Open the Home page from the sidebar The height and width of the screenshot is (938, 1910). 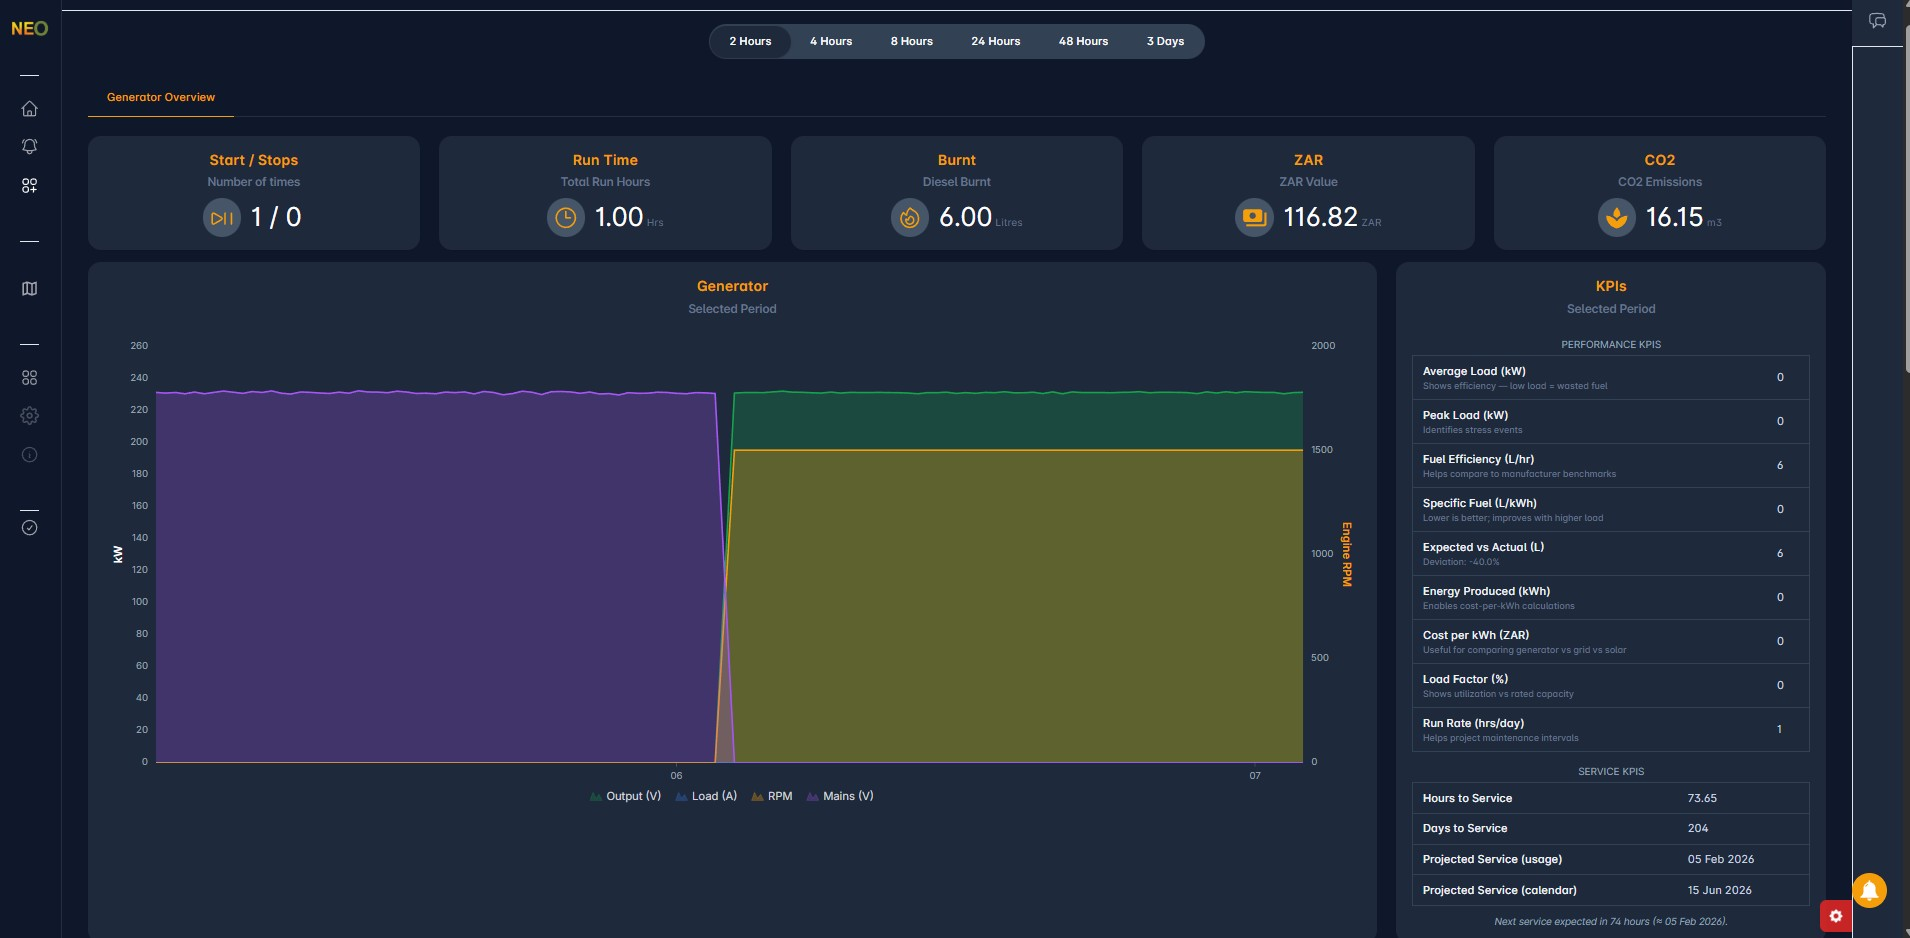pyautogui.click(x=29, y=108)
